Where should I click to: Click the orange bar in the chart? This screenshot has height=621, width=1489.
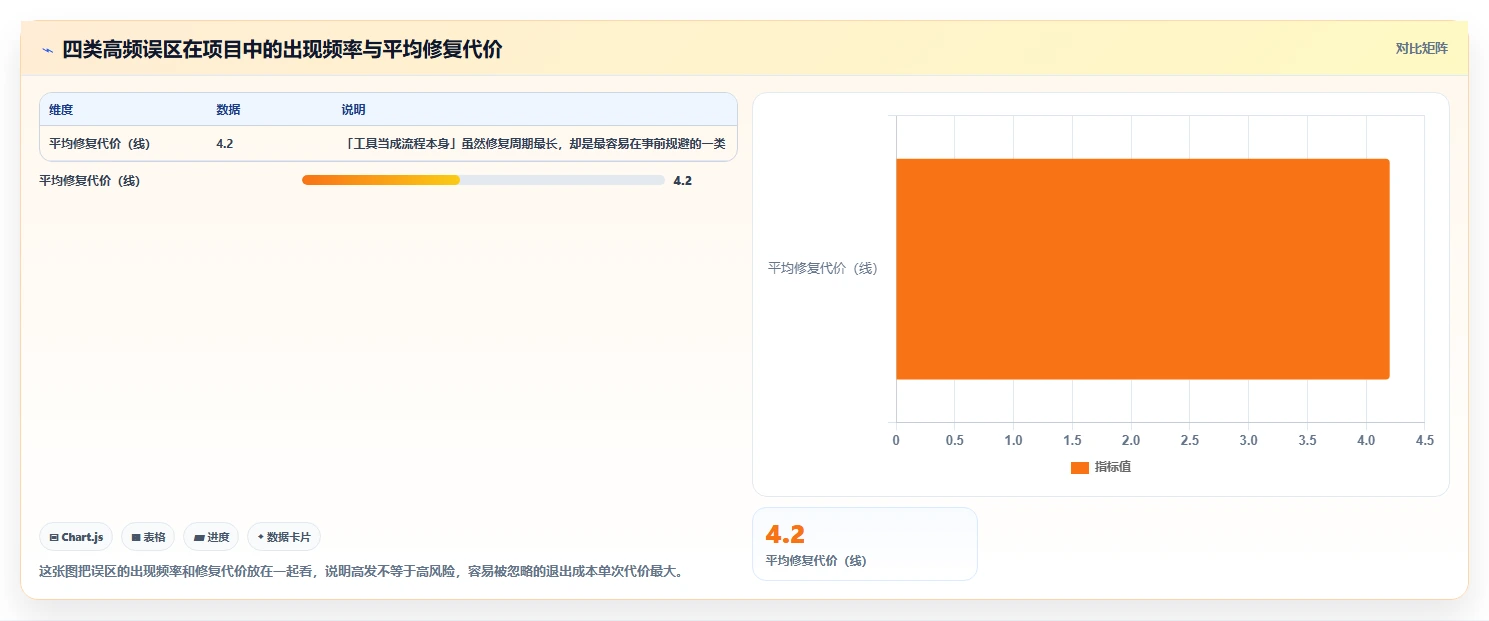click(1142, 269)
